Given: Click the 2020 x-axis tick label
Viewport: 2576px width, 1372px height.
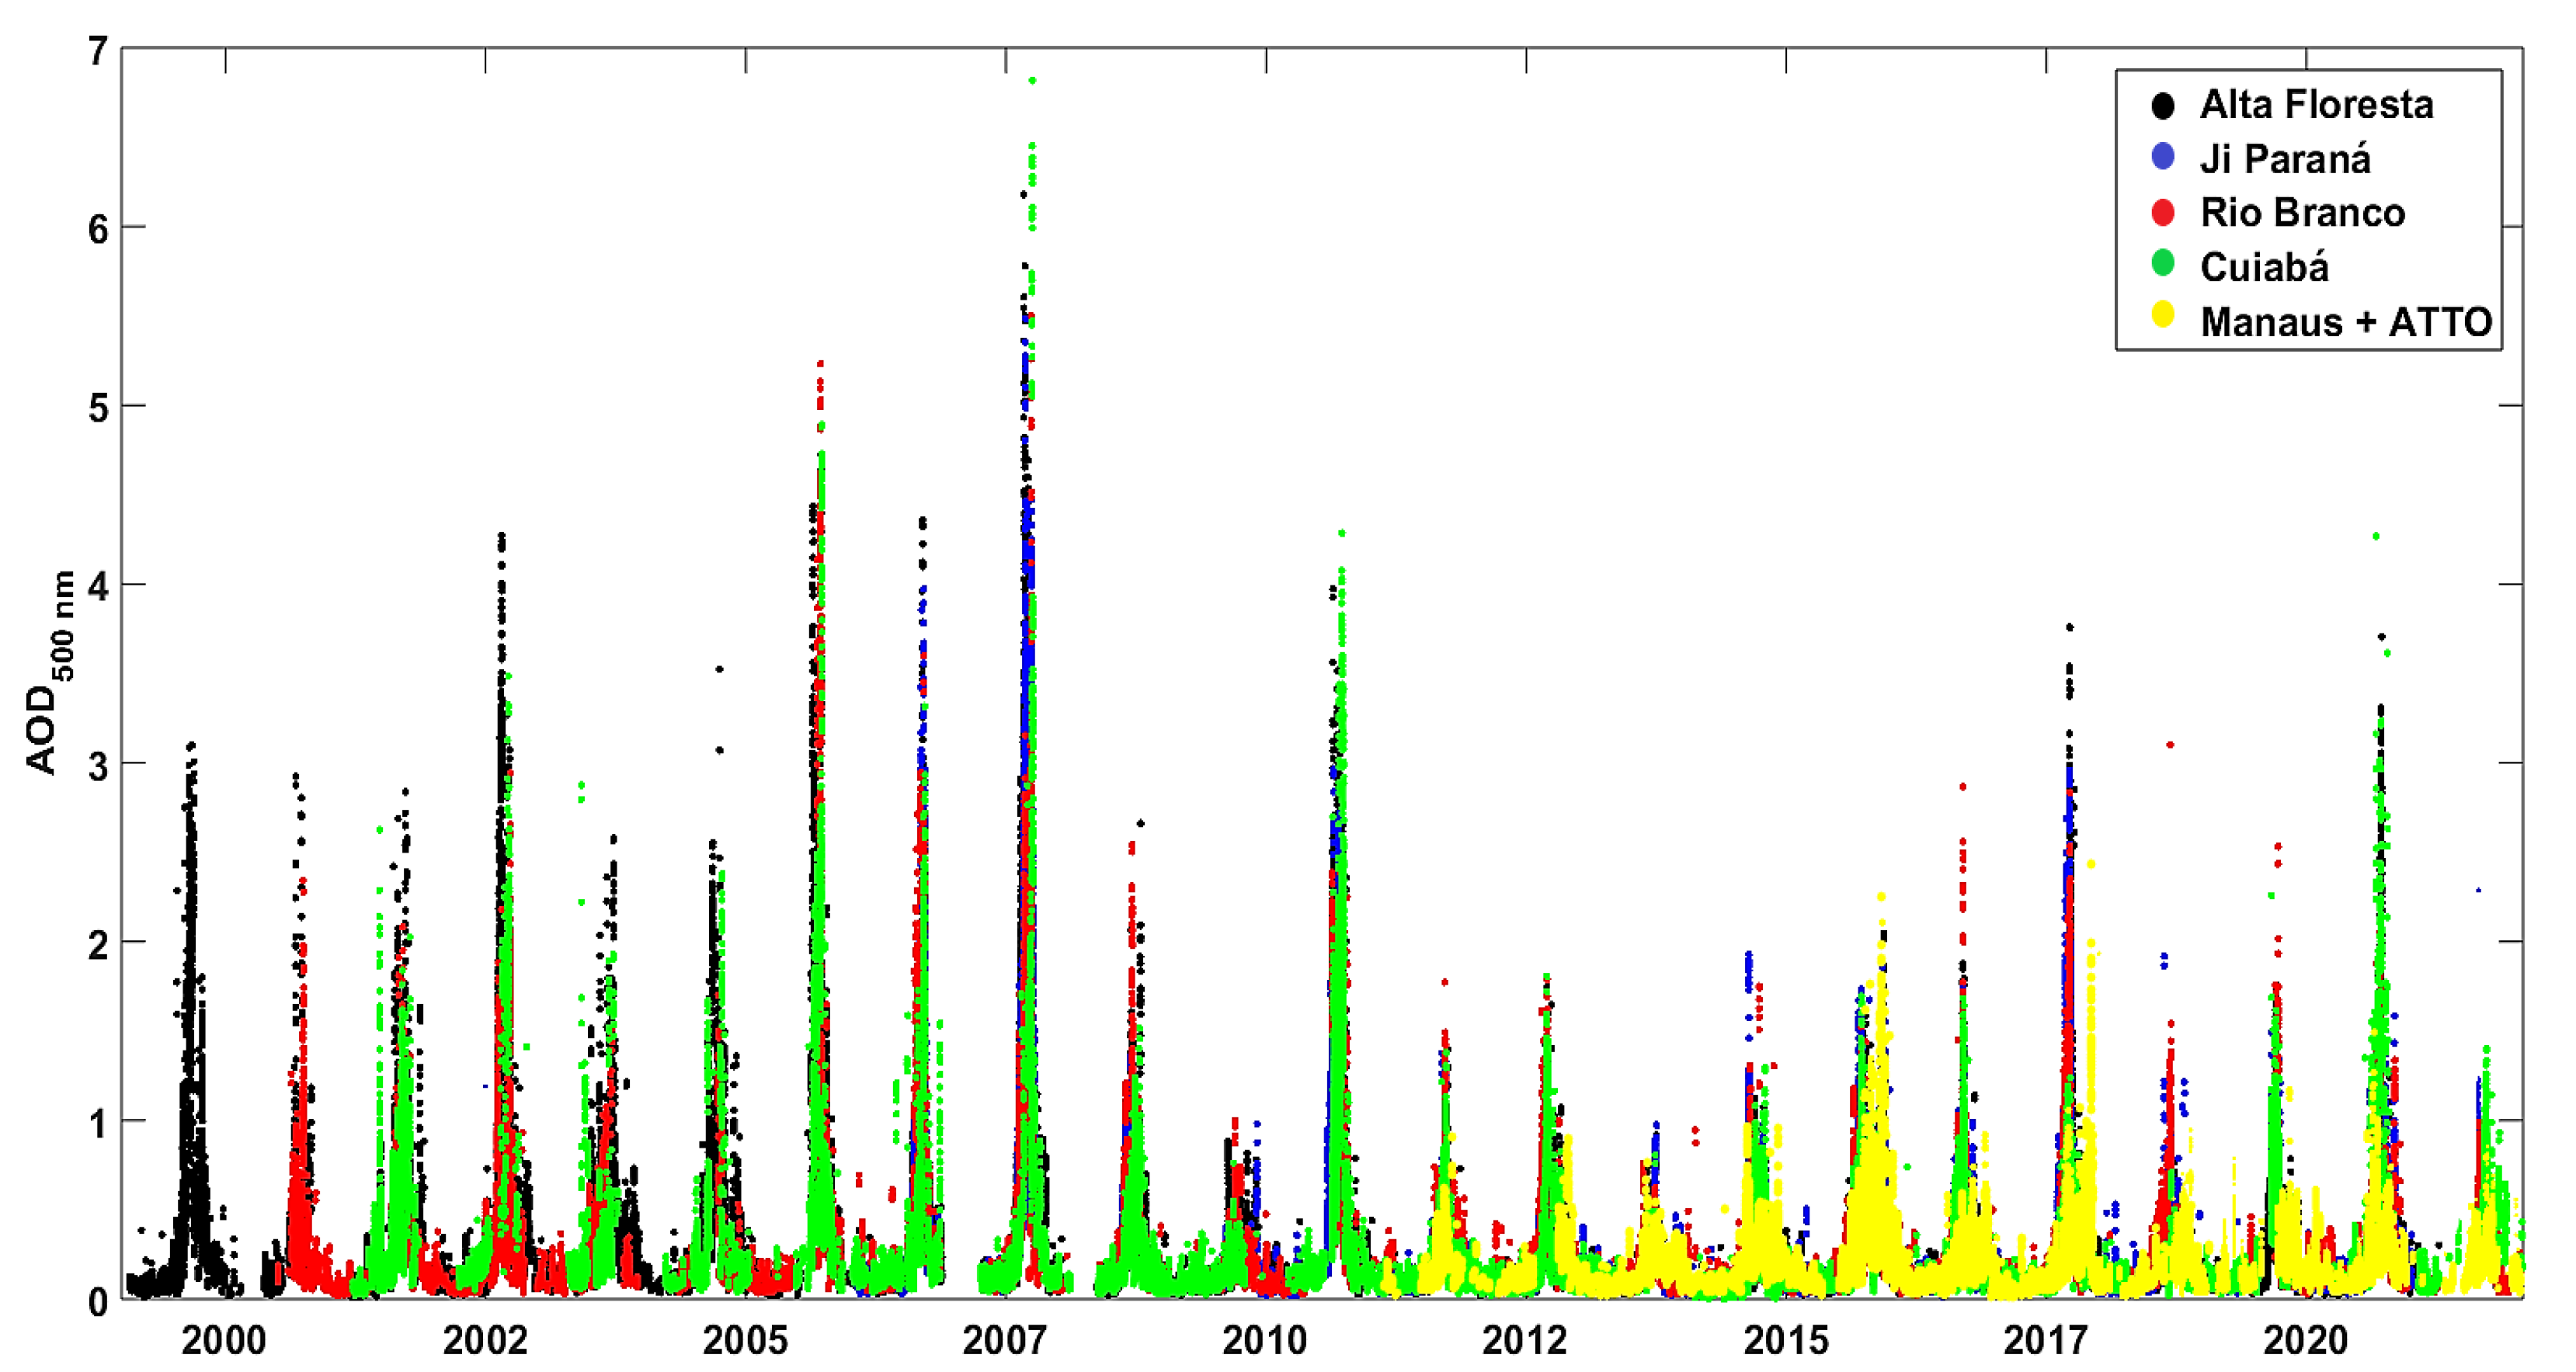Looking at the screenshot, I should click(x=2306, y=1340).
